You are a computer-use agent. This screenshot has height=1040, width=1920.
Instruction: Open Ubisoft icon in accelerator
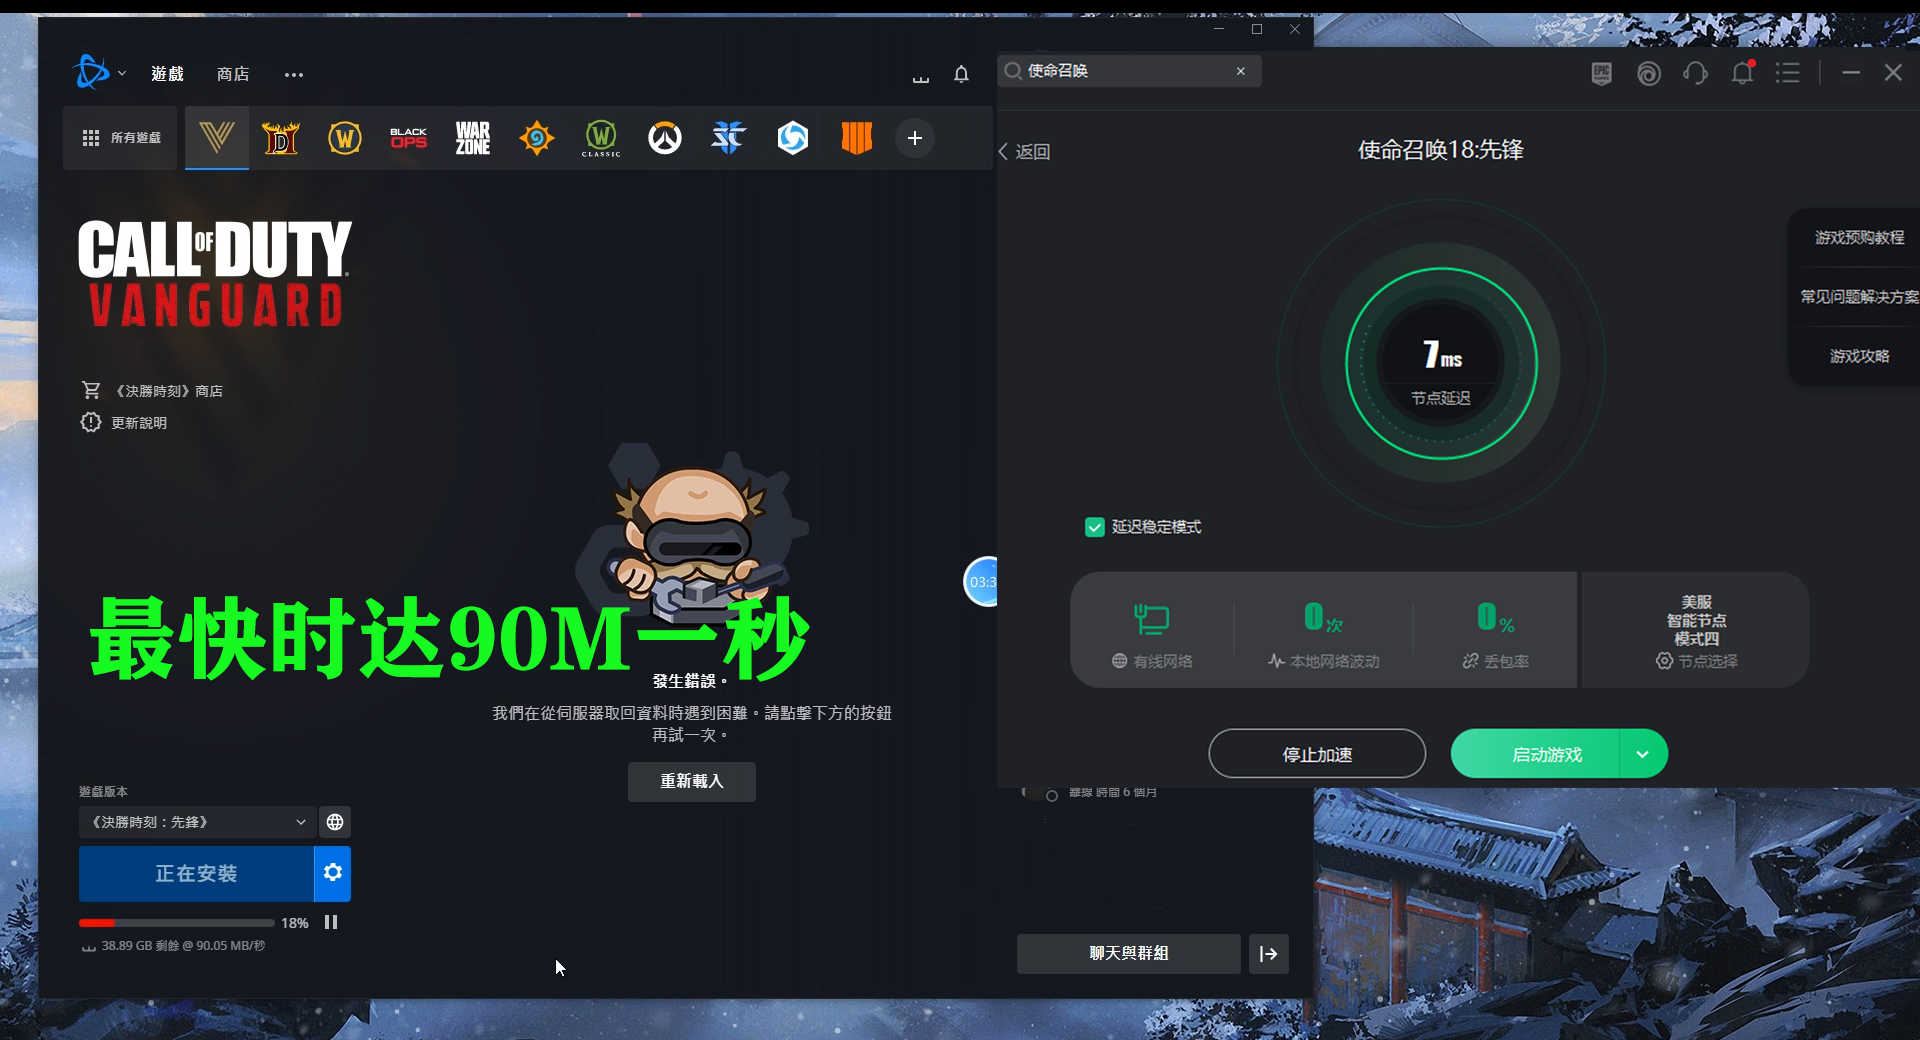click(x=1649, y=73)
